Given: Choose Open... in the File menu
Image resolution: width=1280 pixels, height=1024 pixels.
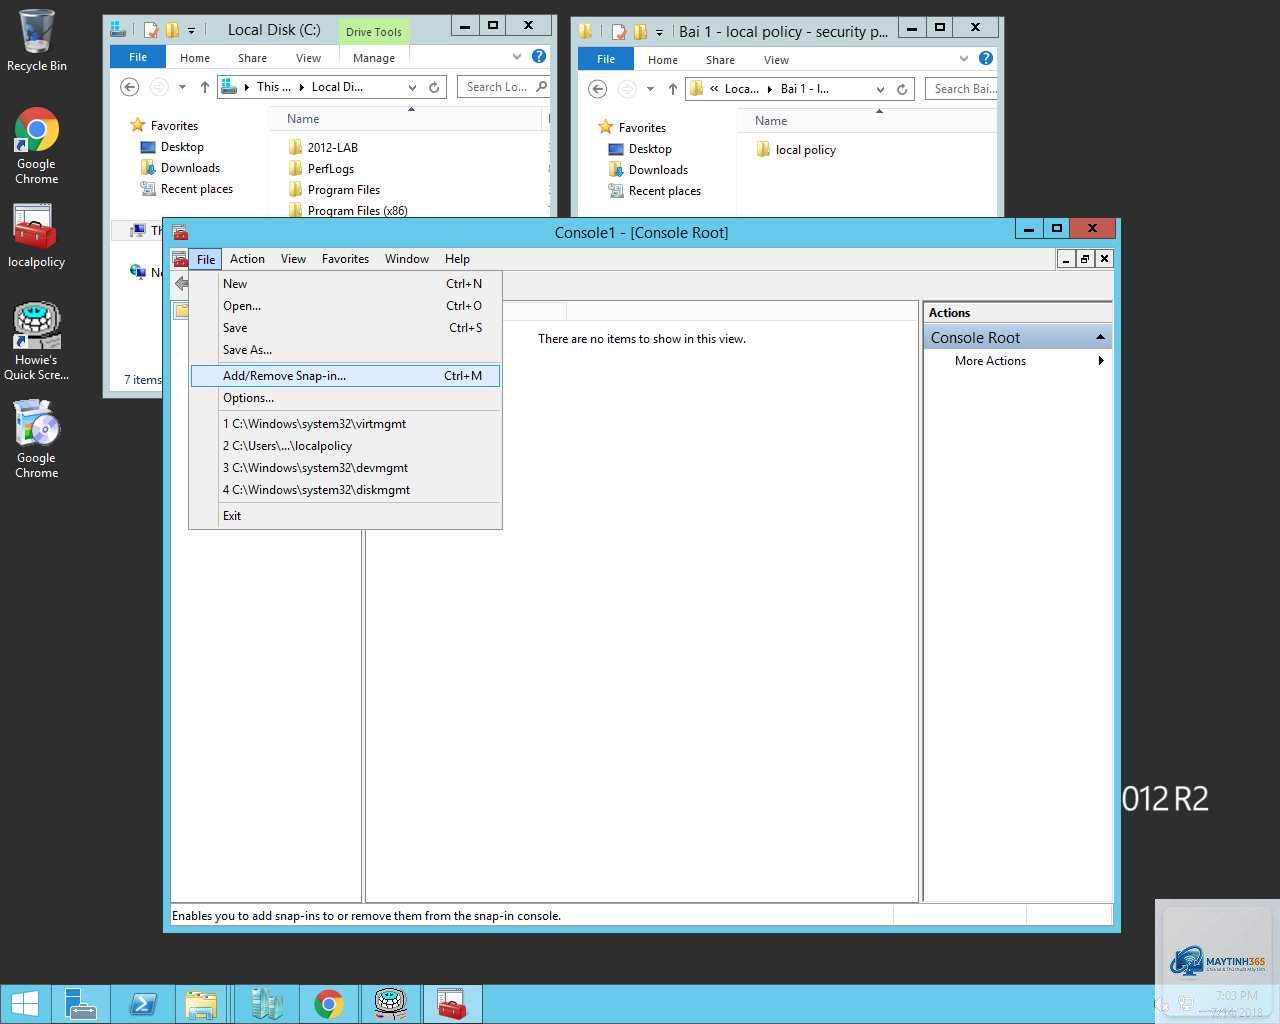Looking at the screenshot, I should (x=345, y=306).
